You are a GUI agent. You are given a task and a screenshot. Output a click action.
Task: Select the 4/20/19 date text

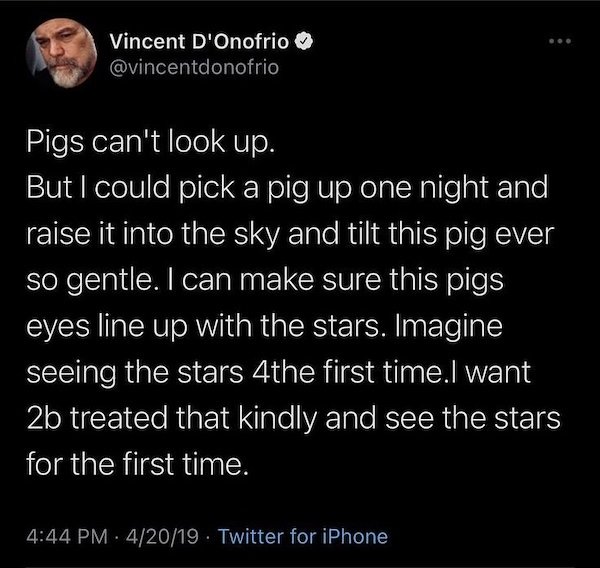tap(162, 535)
